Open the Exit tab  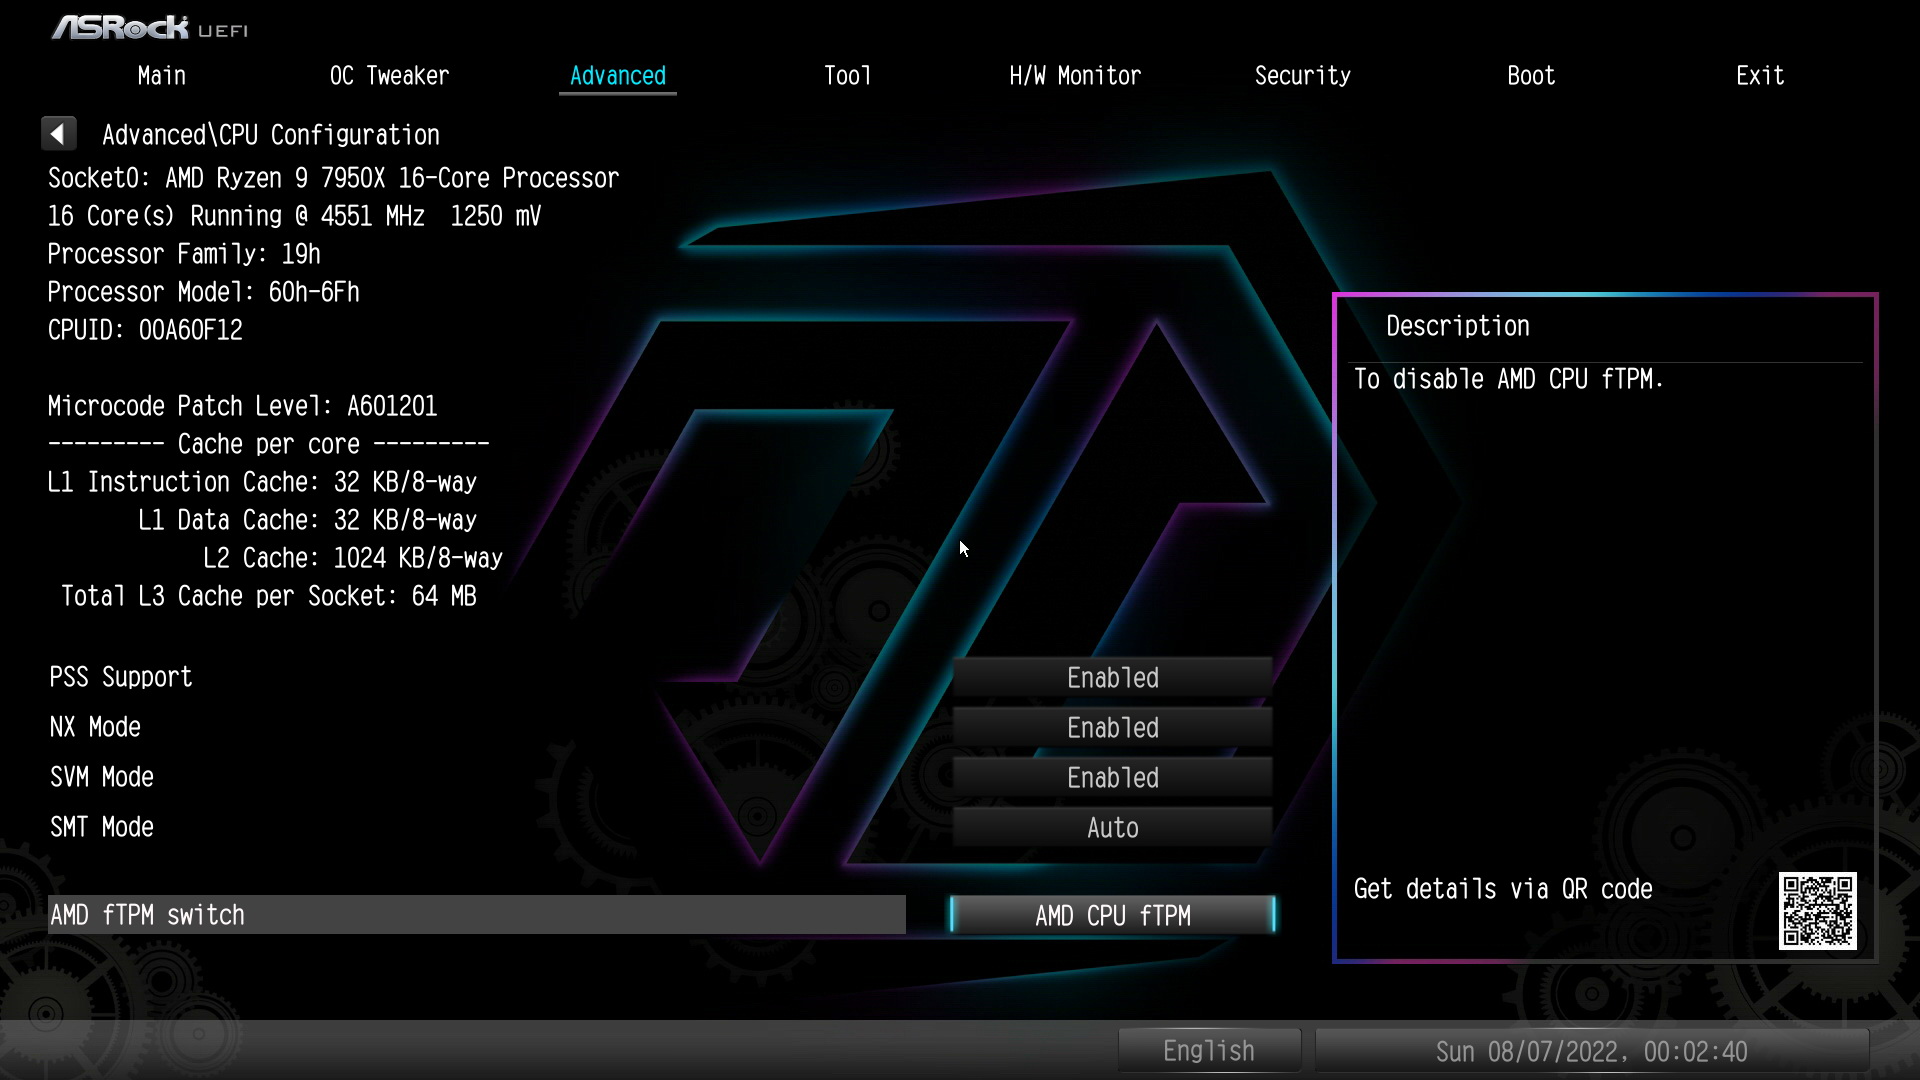(1760, 76)
